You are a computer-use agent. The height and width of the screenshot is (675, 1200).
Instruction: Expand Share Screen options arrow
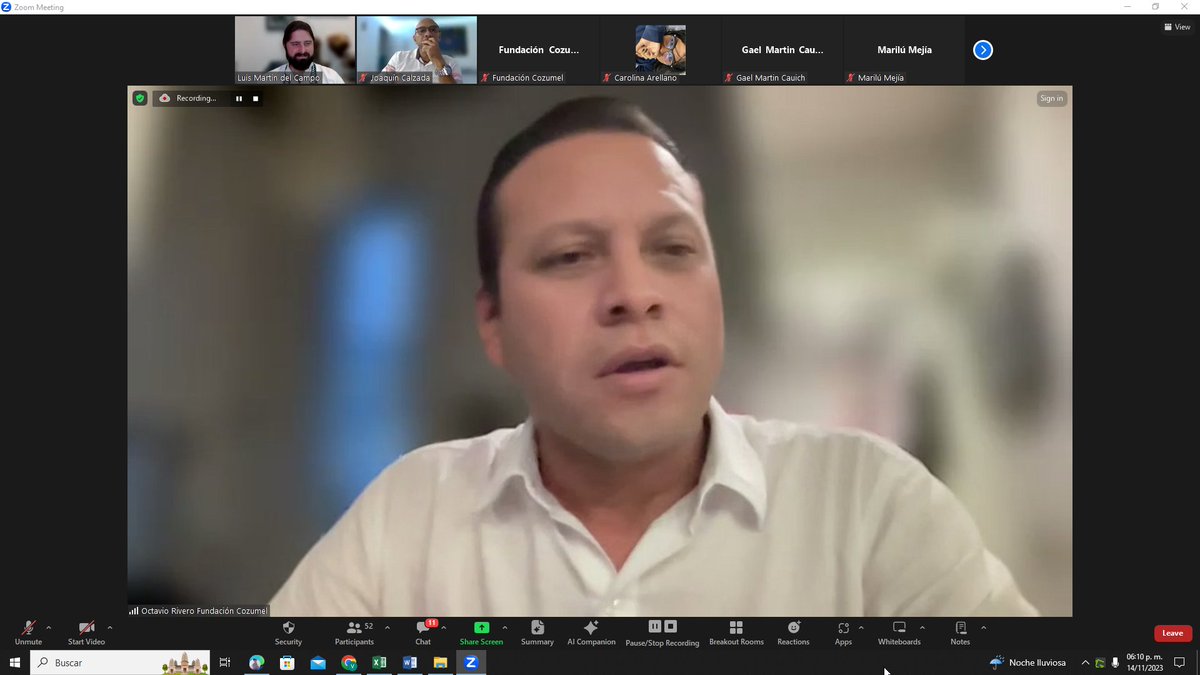click(x=505, y=628)
